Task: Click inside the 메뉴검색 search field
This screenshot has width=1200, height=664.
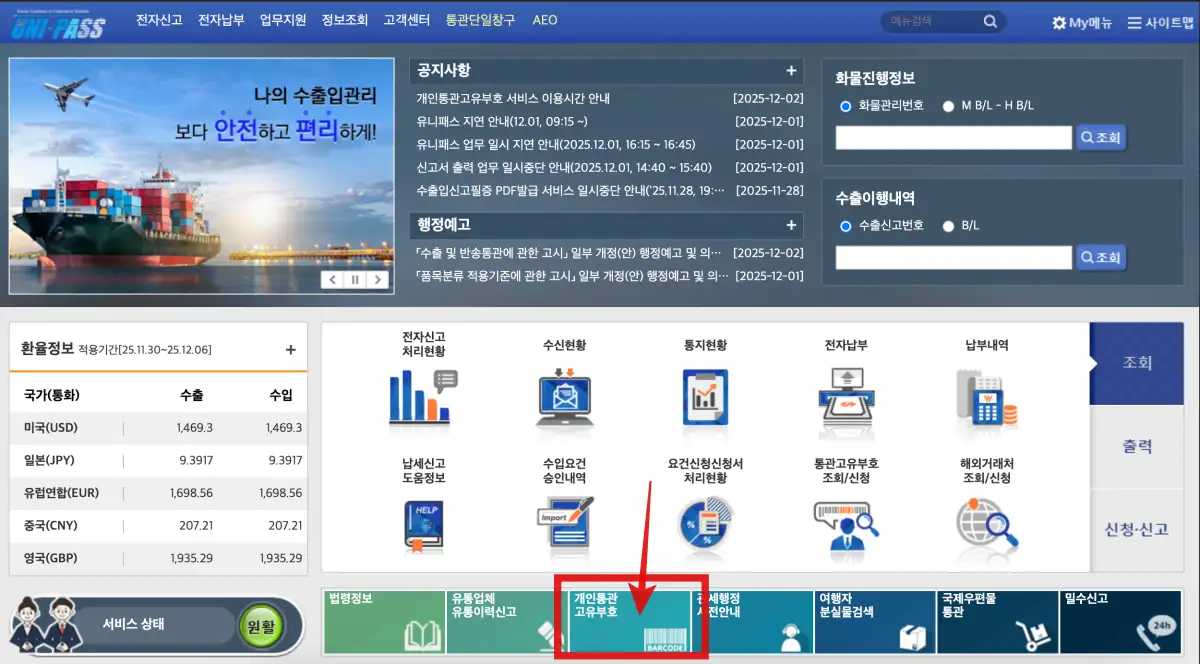Action: coord(930,20)
